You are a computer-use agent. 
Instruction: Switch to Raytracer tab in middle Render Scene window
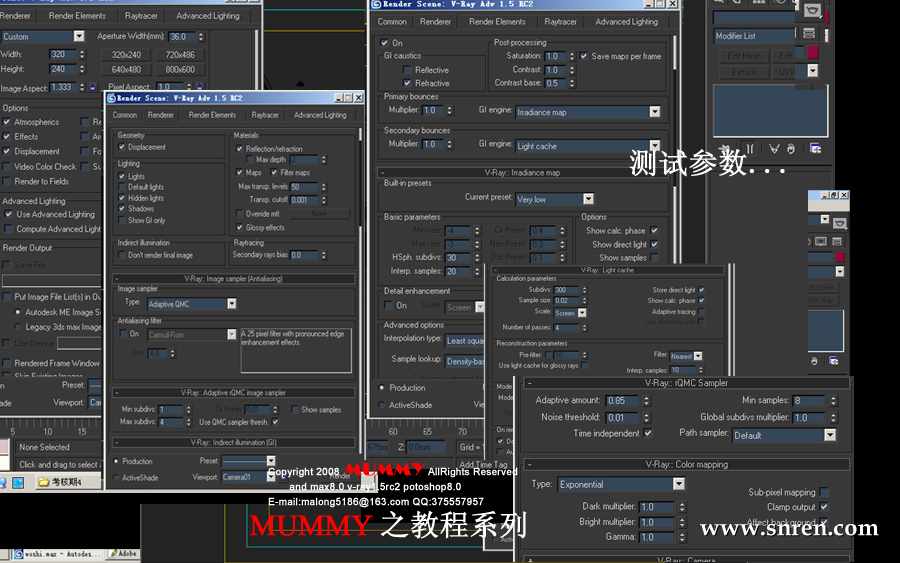pyautogui.click(x=265, y=115)
